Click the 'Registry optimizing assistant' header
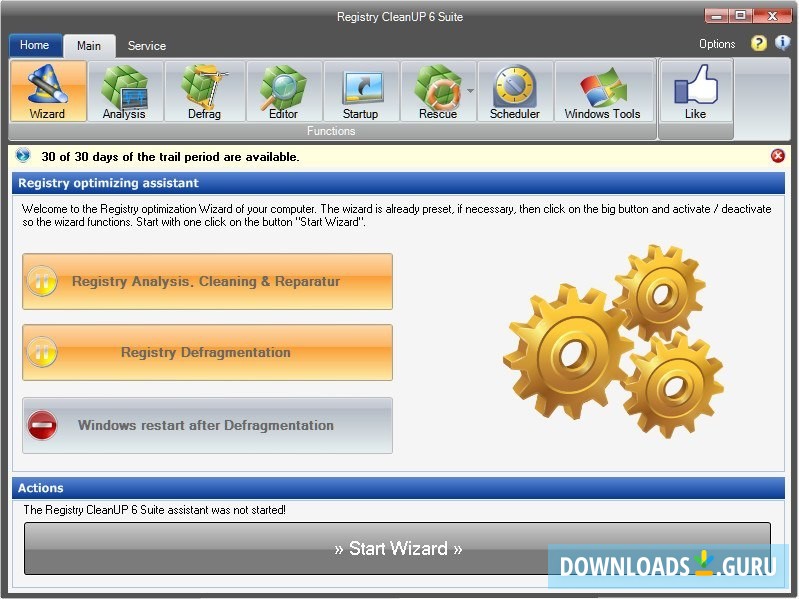 point(398,183)
